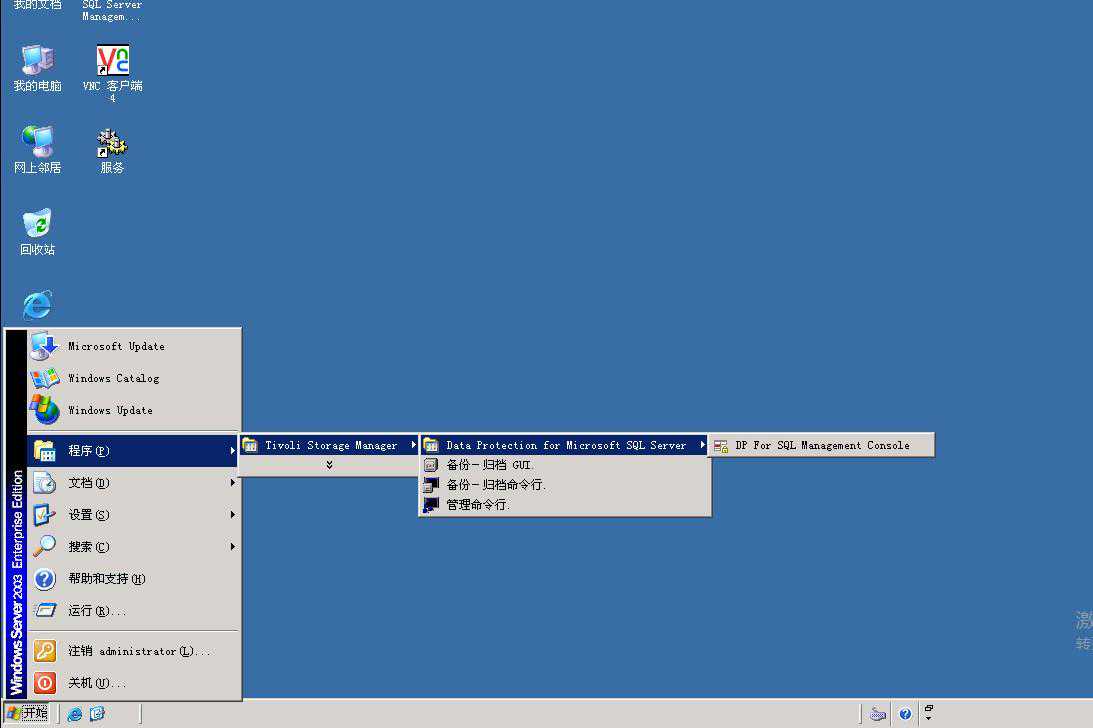Select 备份-归档命令行 menu entry

click(x=495, y=485)
